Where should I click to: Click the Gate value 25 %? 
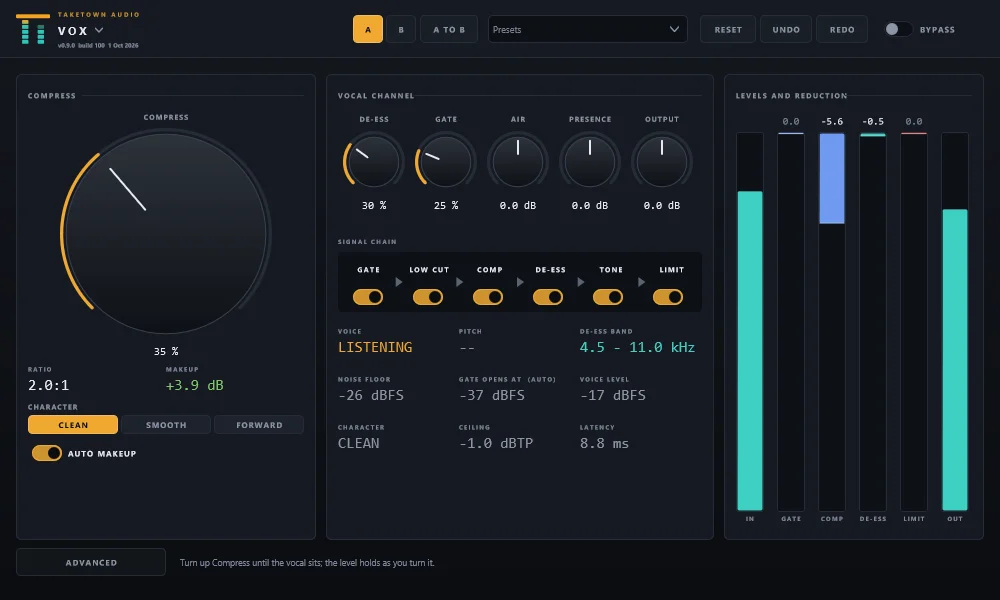click(446, 205)
